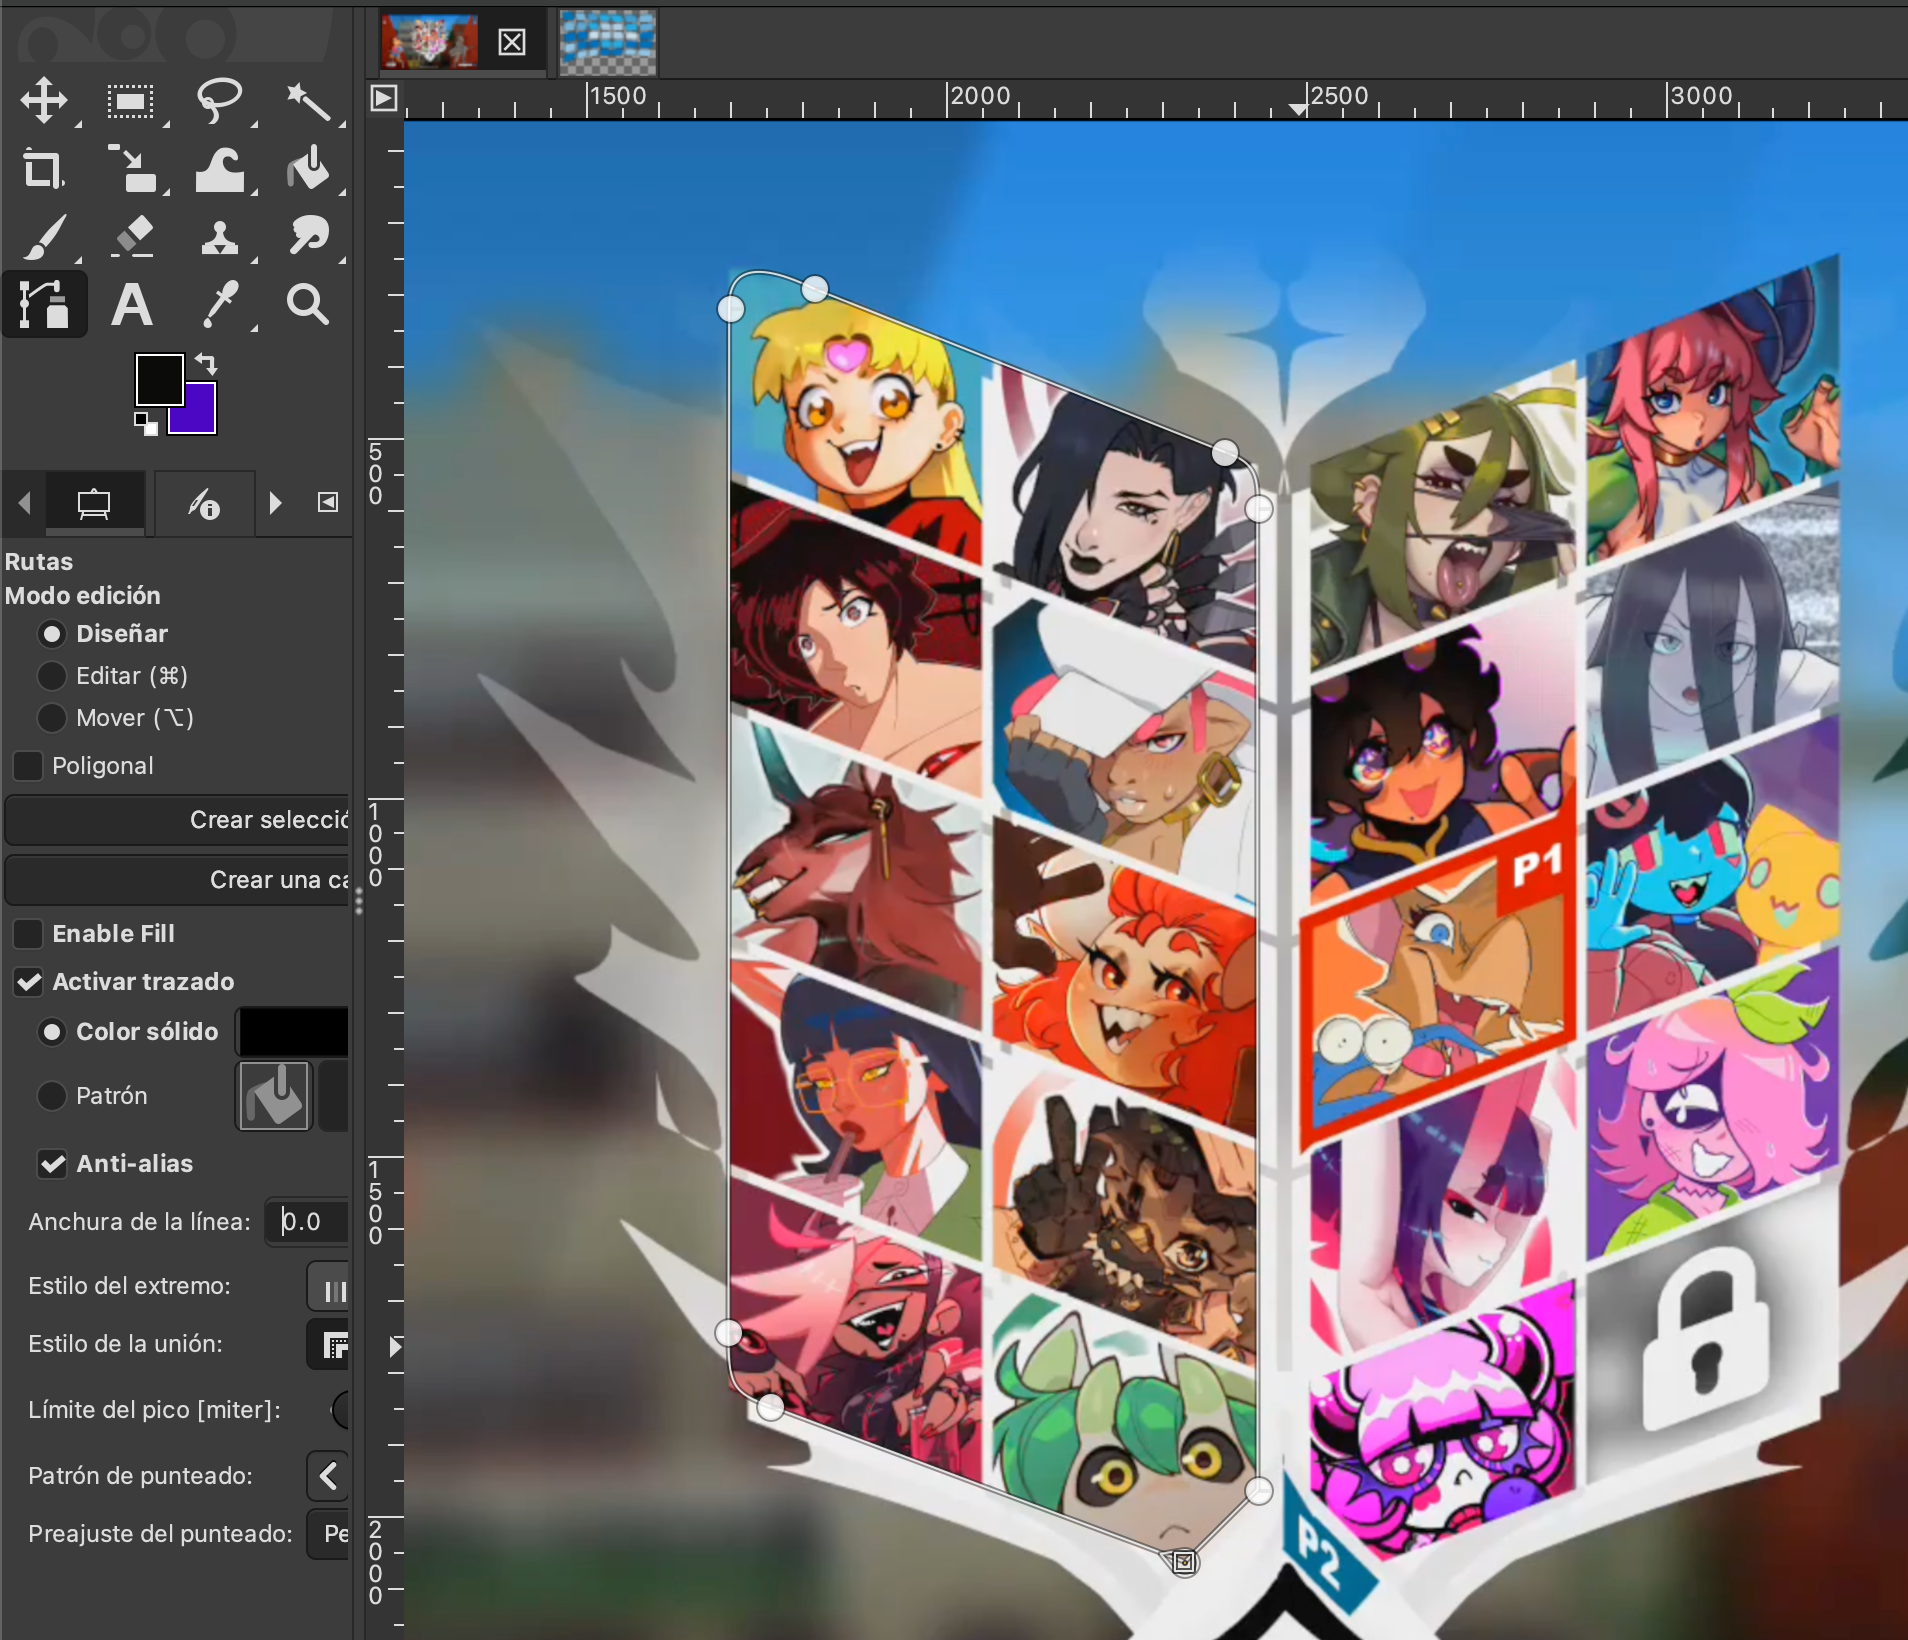Choose the Estilo de la unión join button
Image resolution: width=1908 pixels, height=1640 pixels.
click(329, 1344)
